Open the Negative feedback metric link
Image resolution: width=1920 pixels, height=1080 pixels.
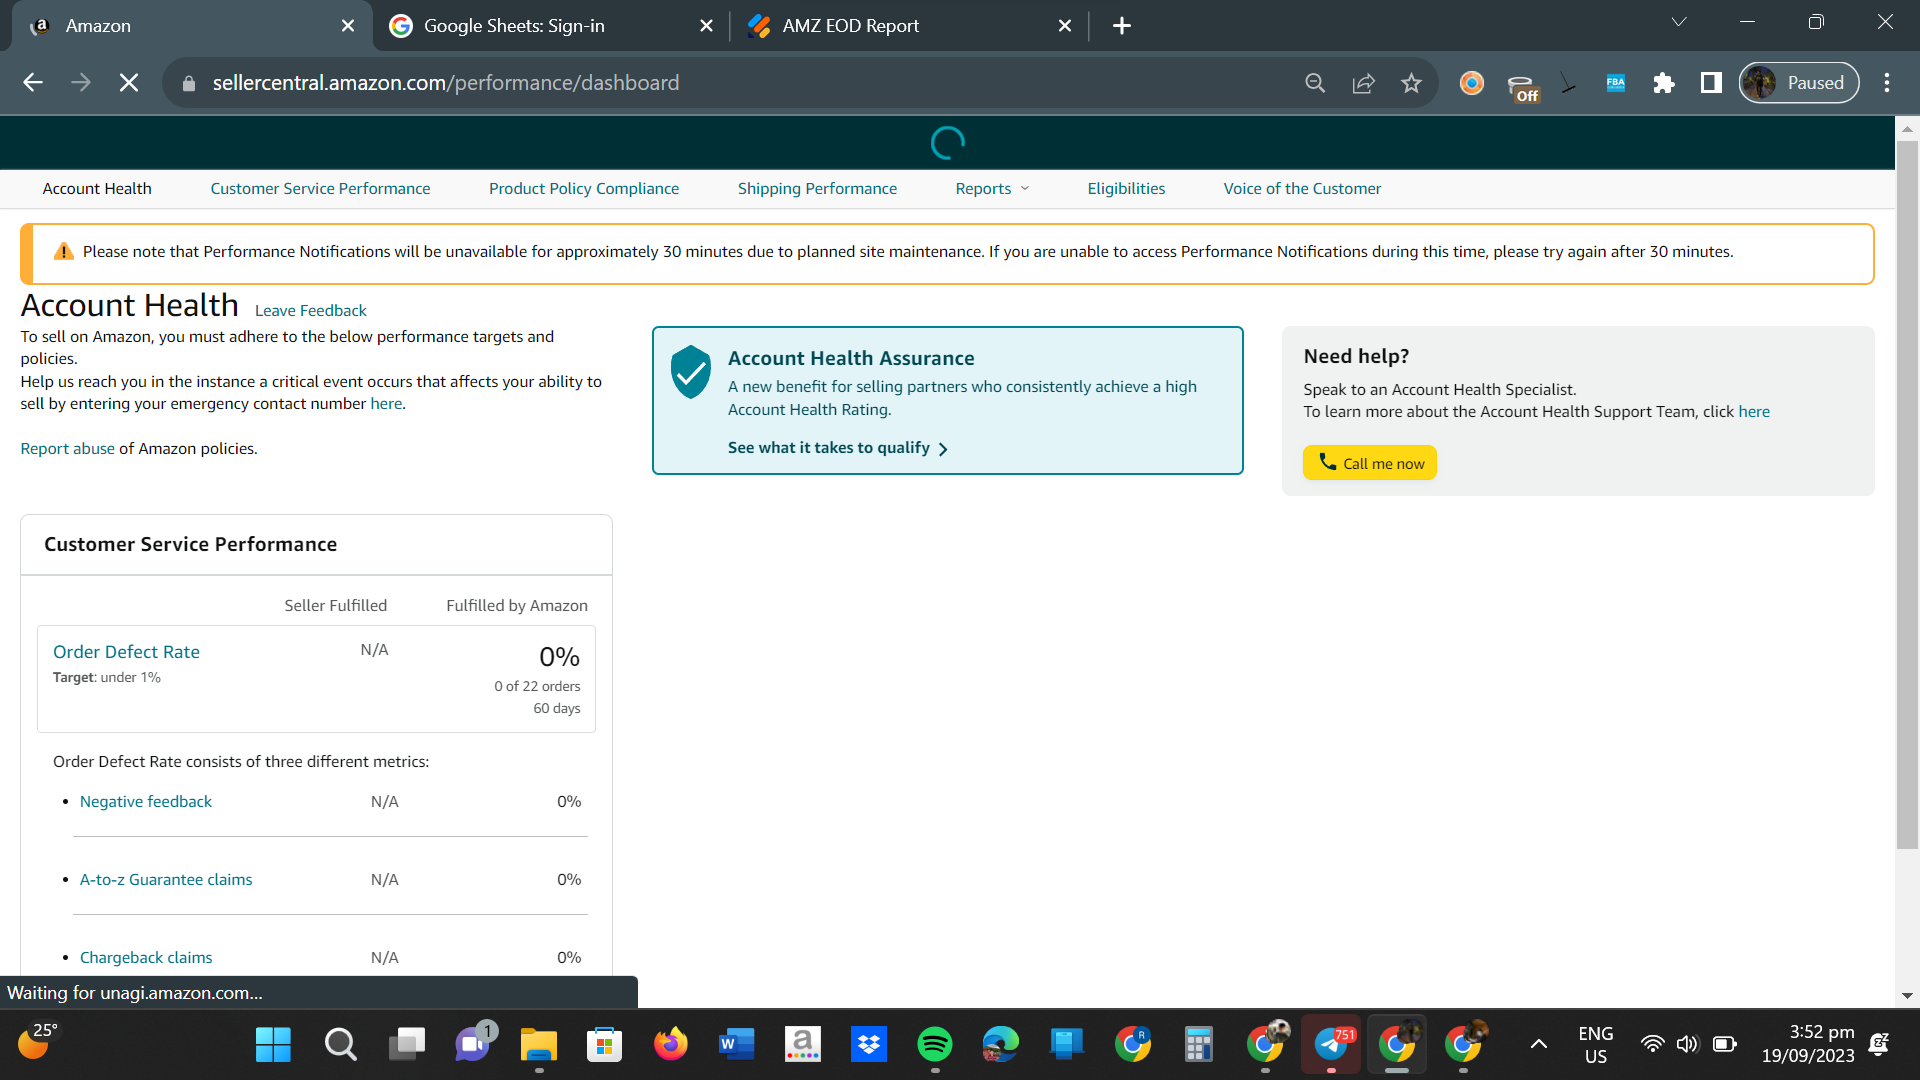[x=146, y=802]
